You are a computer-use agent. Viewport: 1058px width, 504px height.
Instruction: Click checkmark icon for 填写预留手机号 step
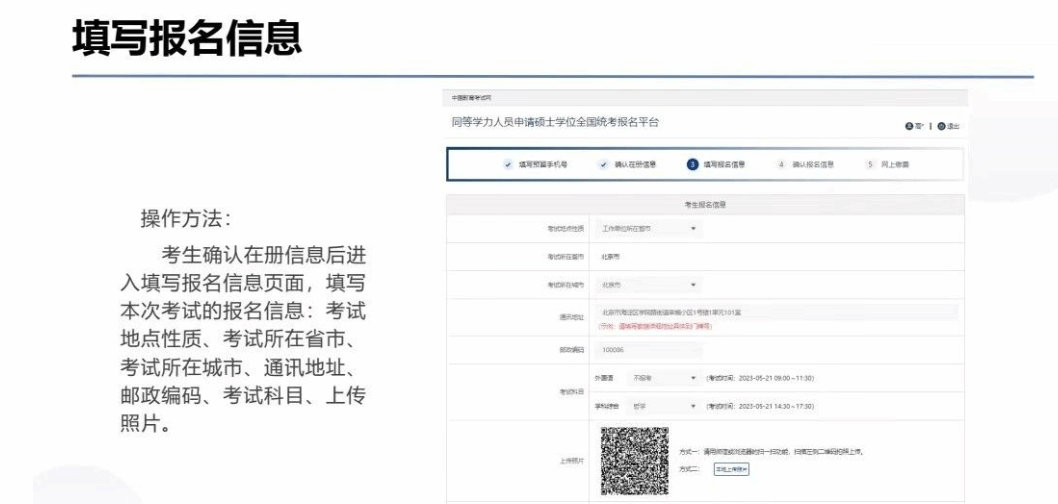pos(505,163)
